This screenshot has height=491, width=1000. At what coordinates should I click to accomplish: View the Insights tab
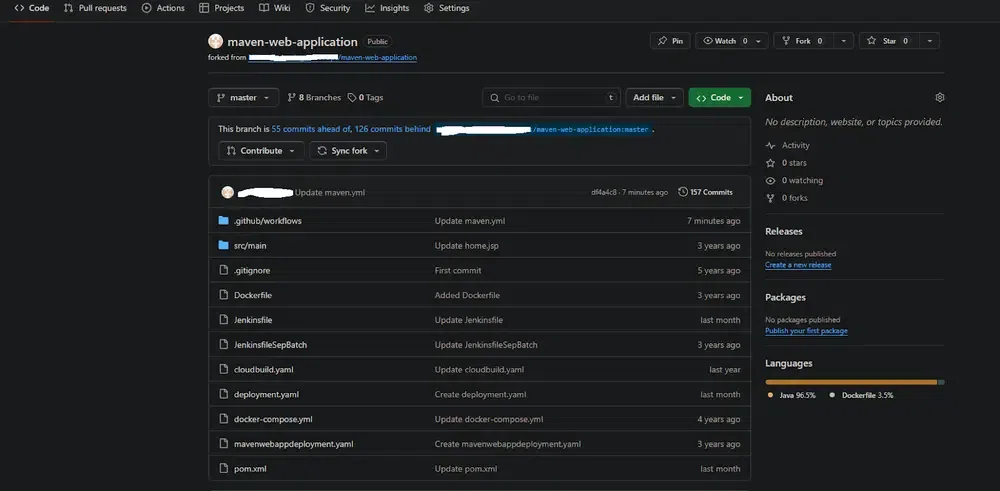[387, 8]
